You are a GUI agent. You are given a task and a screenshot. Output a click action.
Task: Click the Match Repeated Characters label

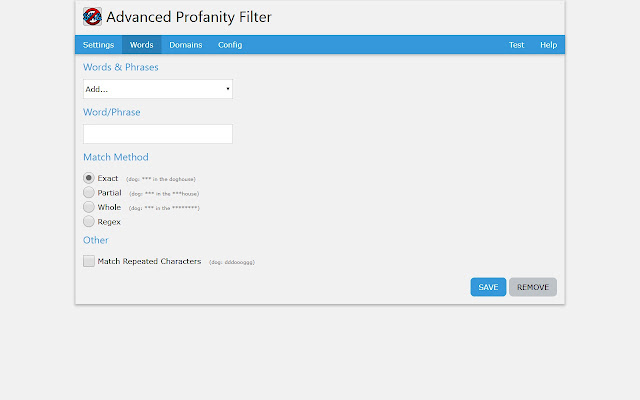(149, 261)
